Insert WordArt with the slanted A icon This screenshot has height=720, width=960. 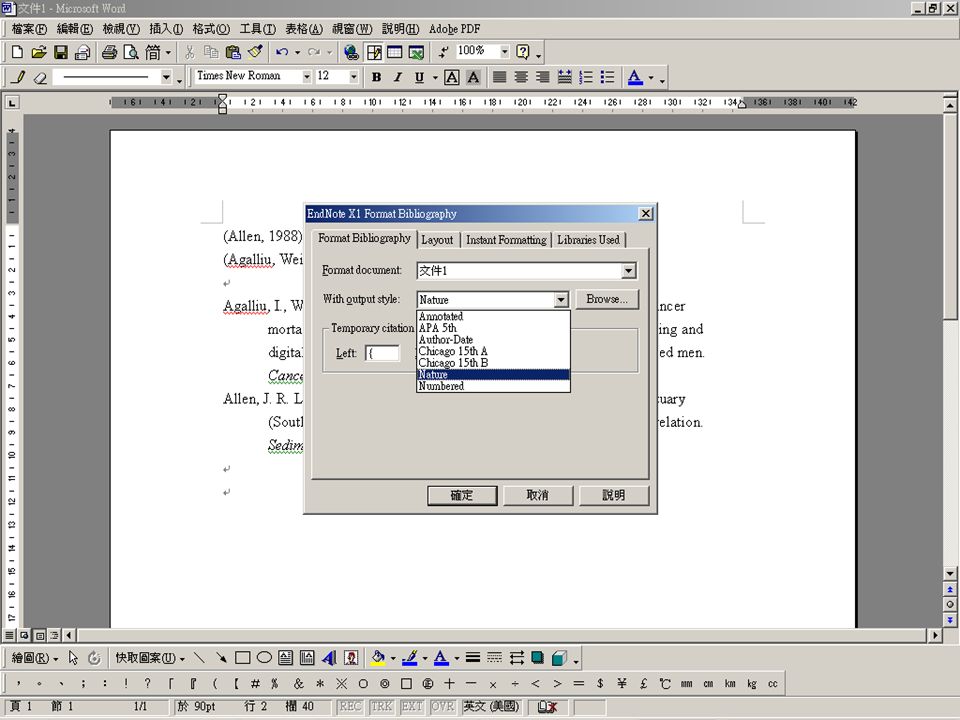coord(329,658)
